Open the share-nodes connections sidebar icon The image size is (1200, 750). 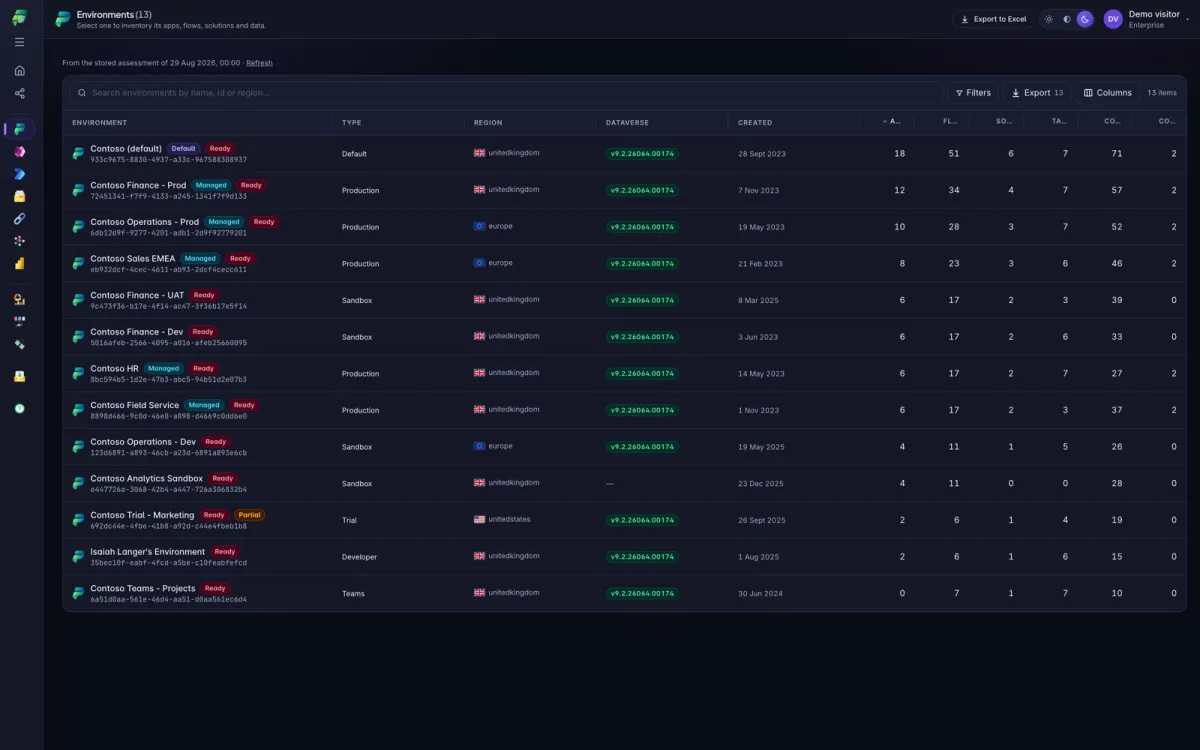tap(19, 94)
